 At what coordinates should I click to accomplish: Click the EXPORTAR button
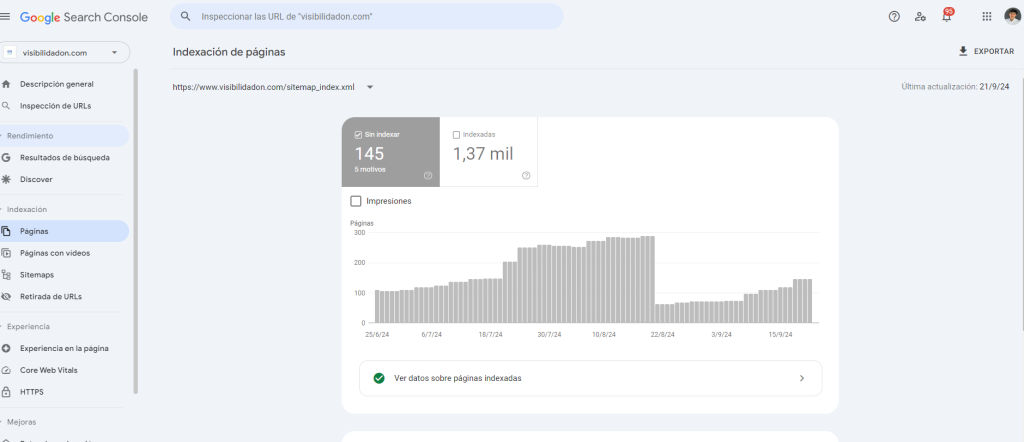[985, 51]
